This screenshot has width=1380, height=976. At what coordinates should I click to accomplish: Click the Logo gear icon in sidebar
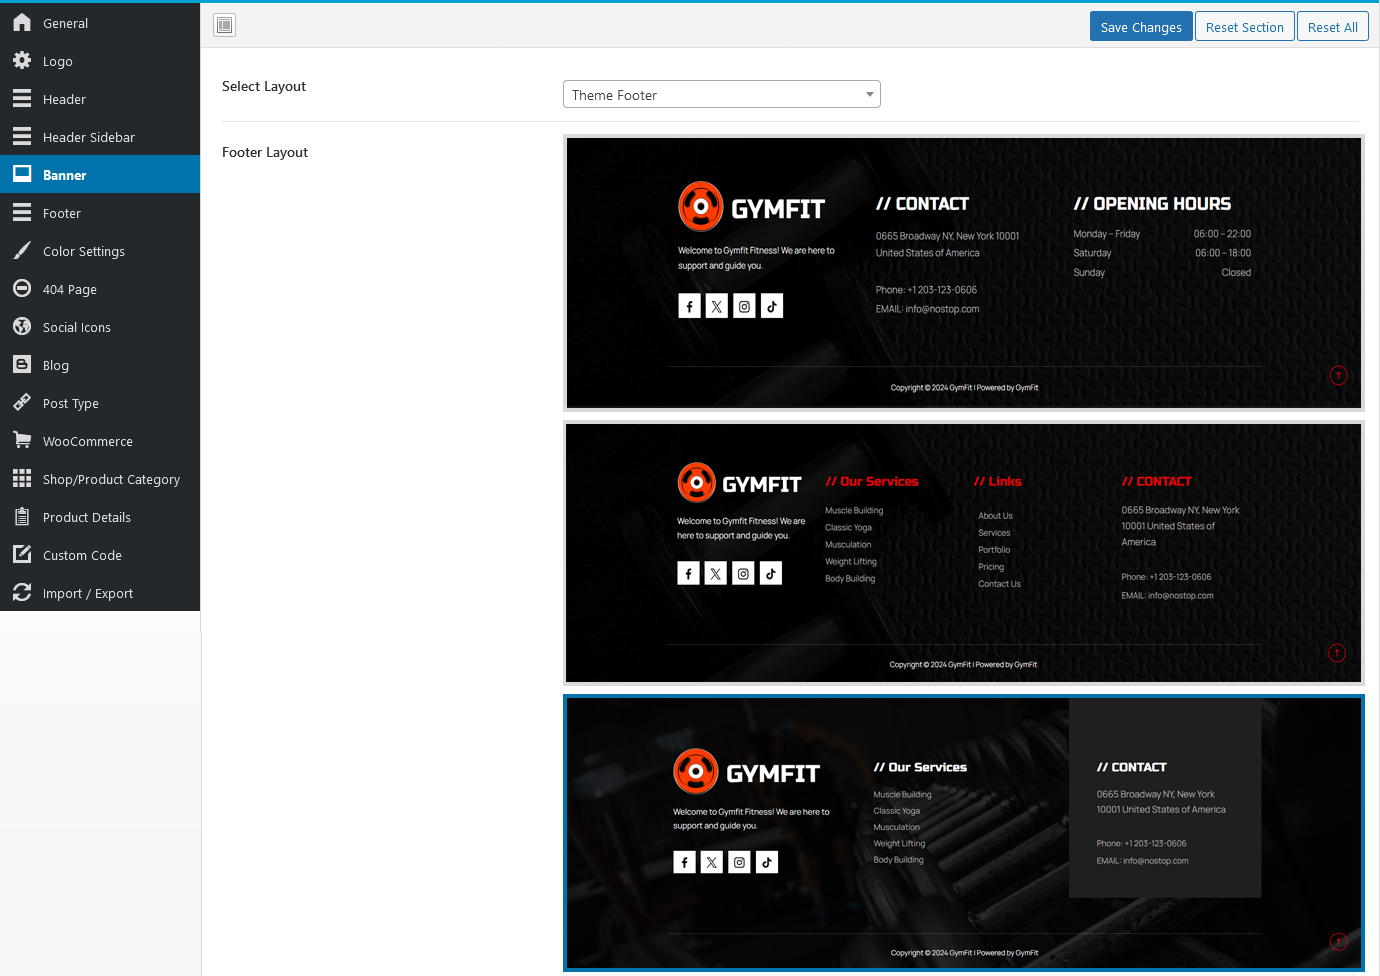click(22, 61)
